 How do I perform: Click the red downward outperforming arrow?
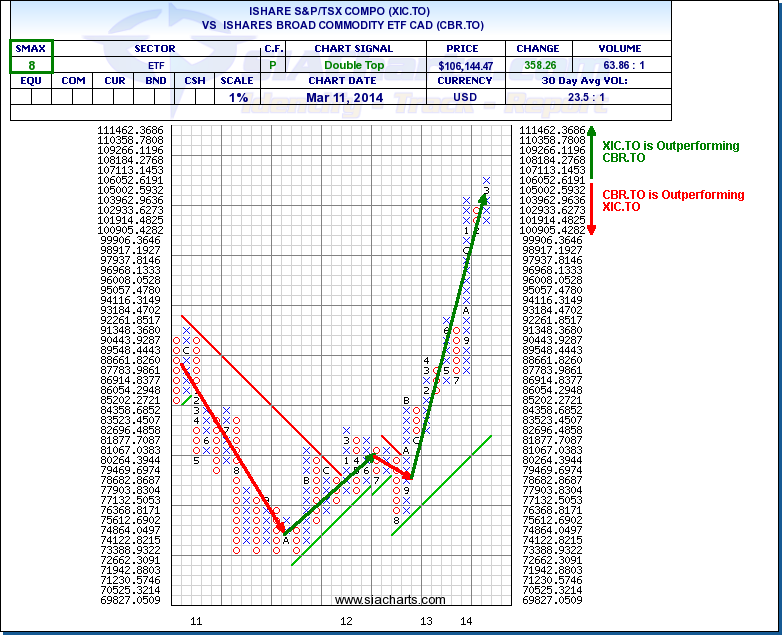click(591, 207)
